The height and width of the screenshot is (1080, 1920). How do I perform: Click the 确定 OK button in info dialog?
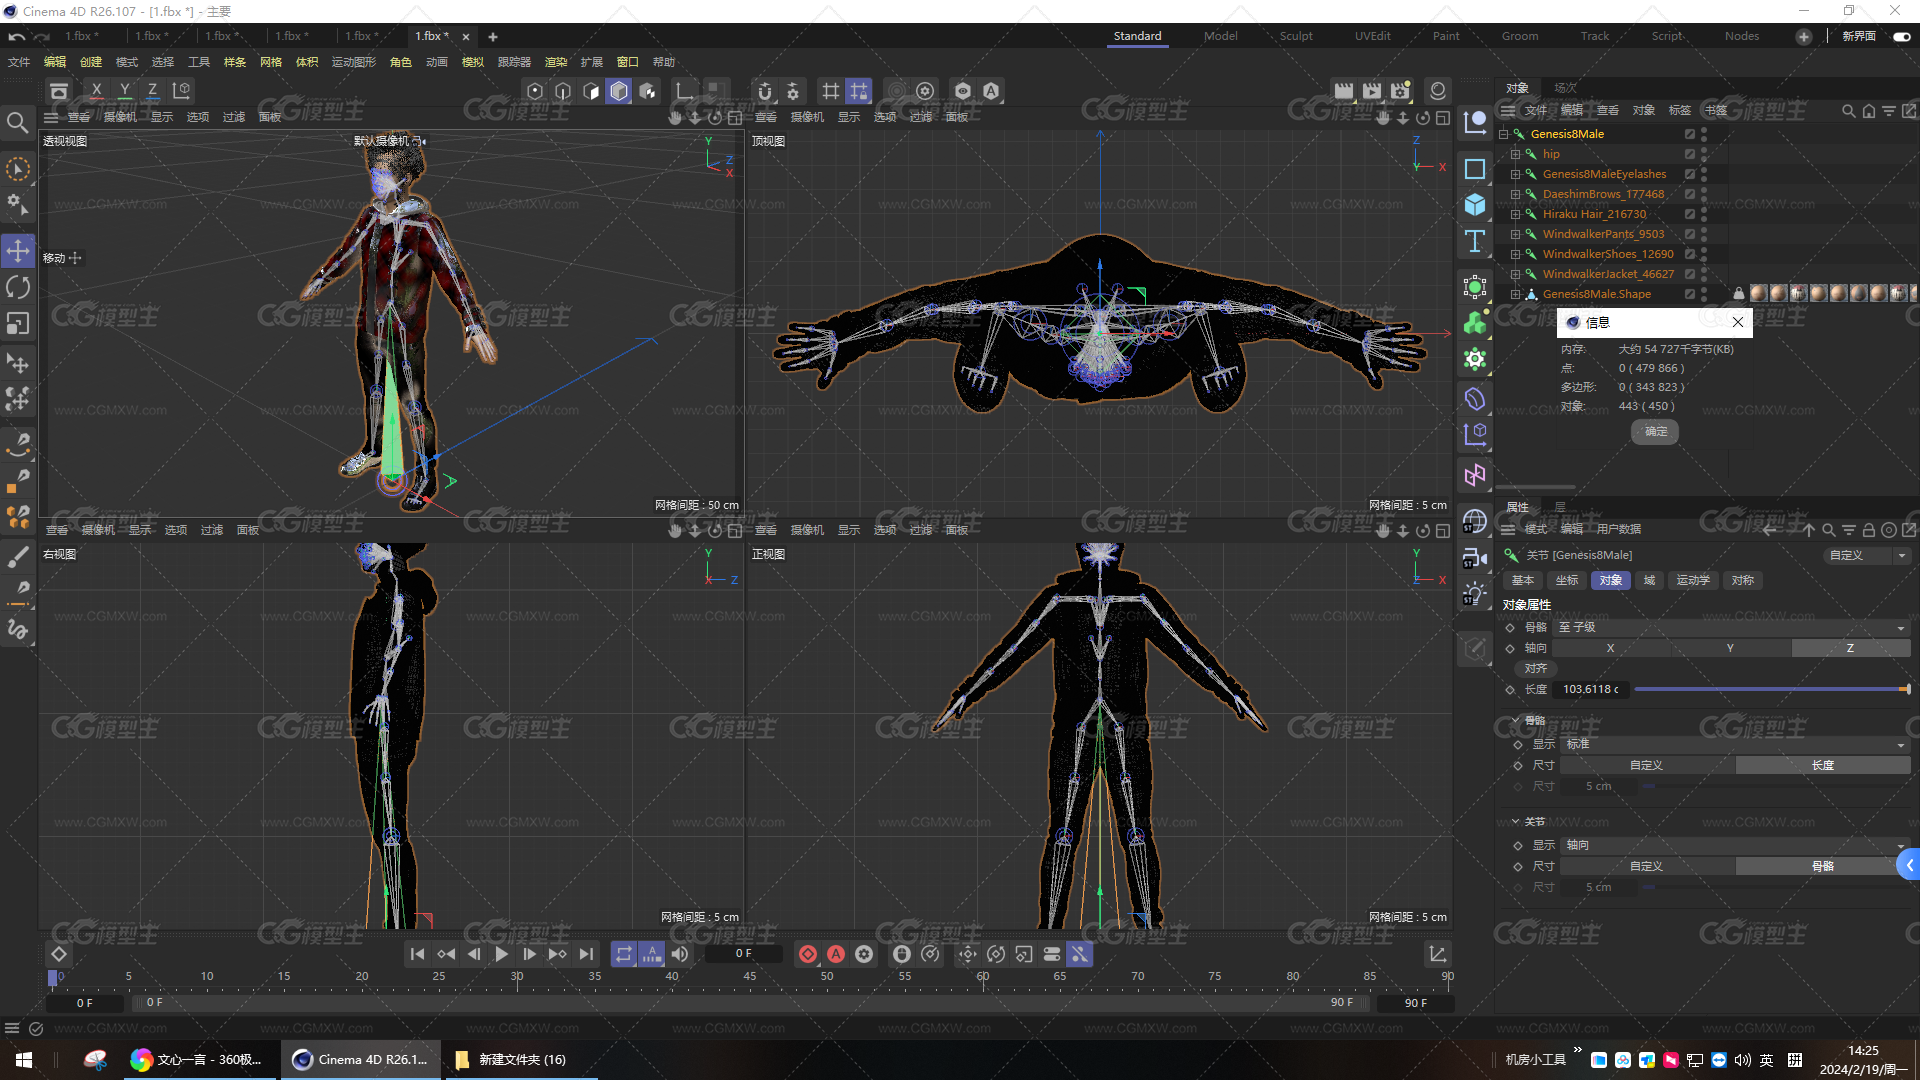(x=1655, y=431)
